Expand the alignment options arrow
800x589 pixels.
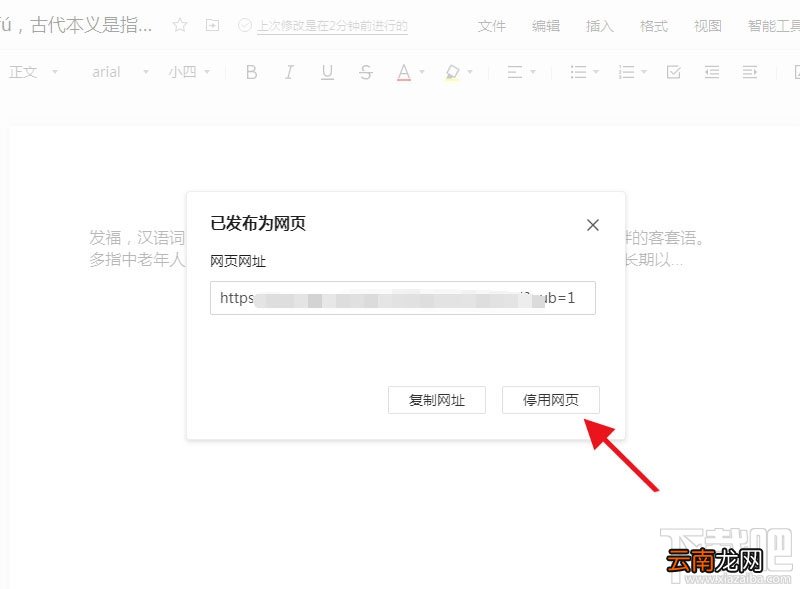(x=533, y=72)
